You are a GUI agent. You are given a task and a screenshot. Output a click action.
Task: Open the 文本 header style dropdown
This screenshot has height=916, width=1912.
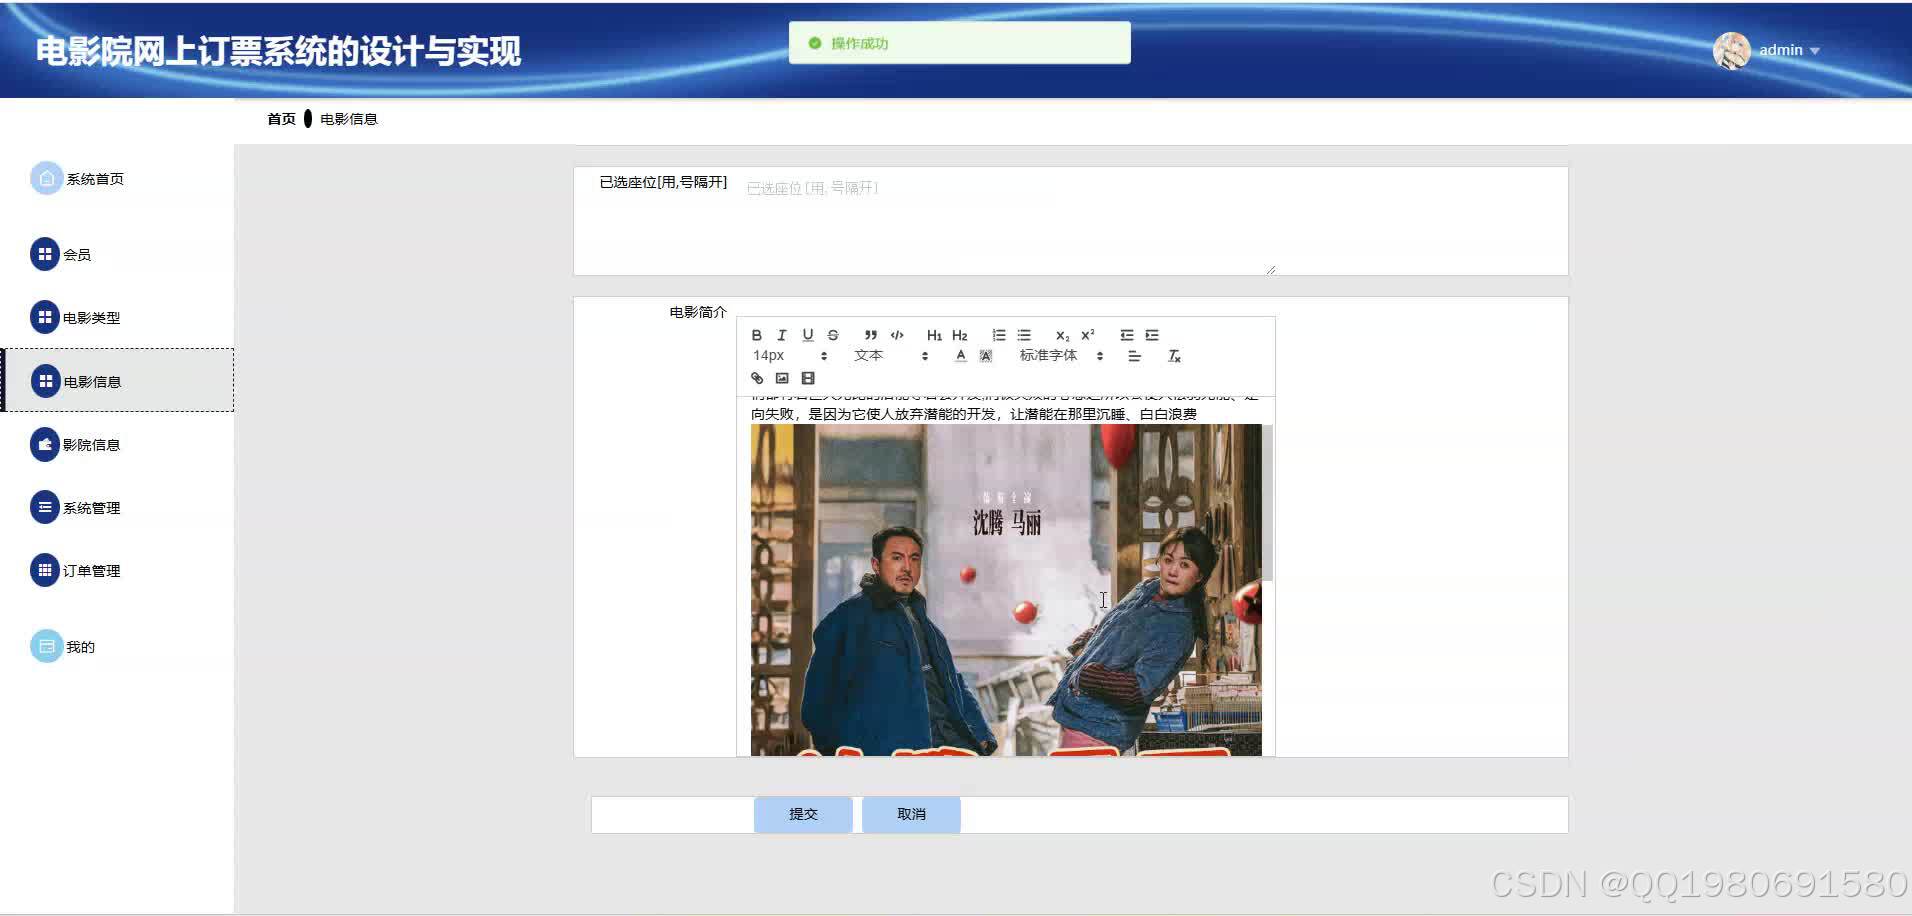coord(891,356)
